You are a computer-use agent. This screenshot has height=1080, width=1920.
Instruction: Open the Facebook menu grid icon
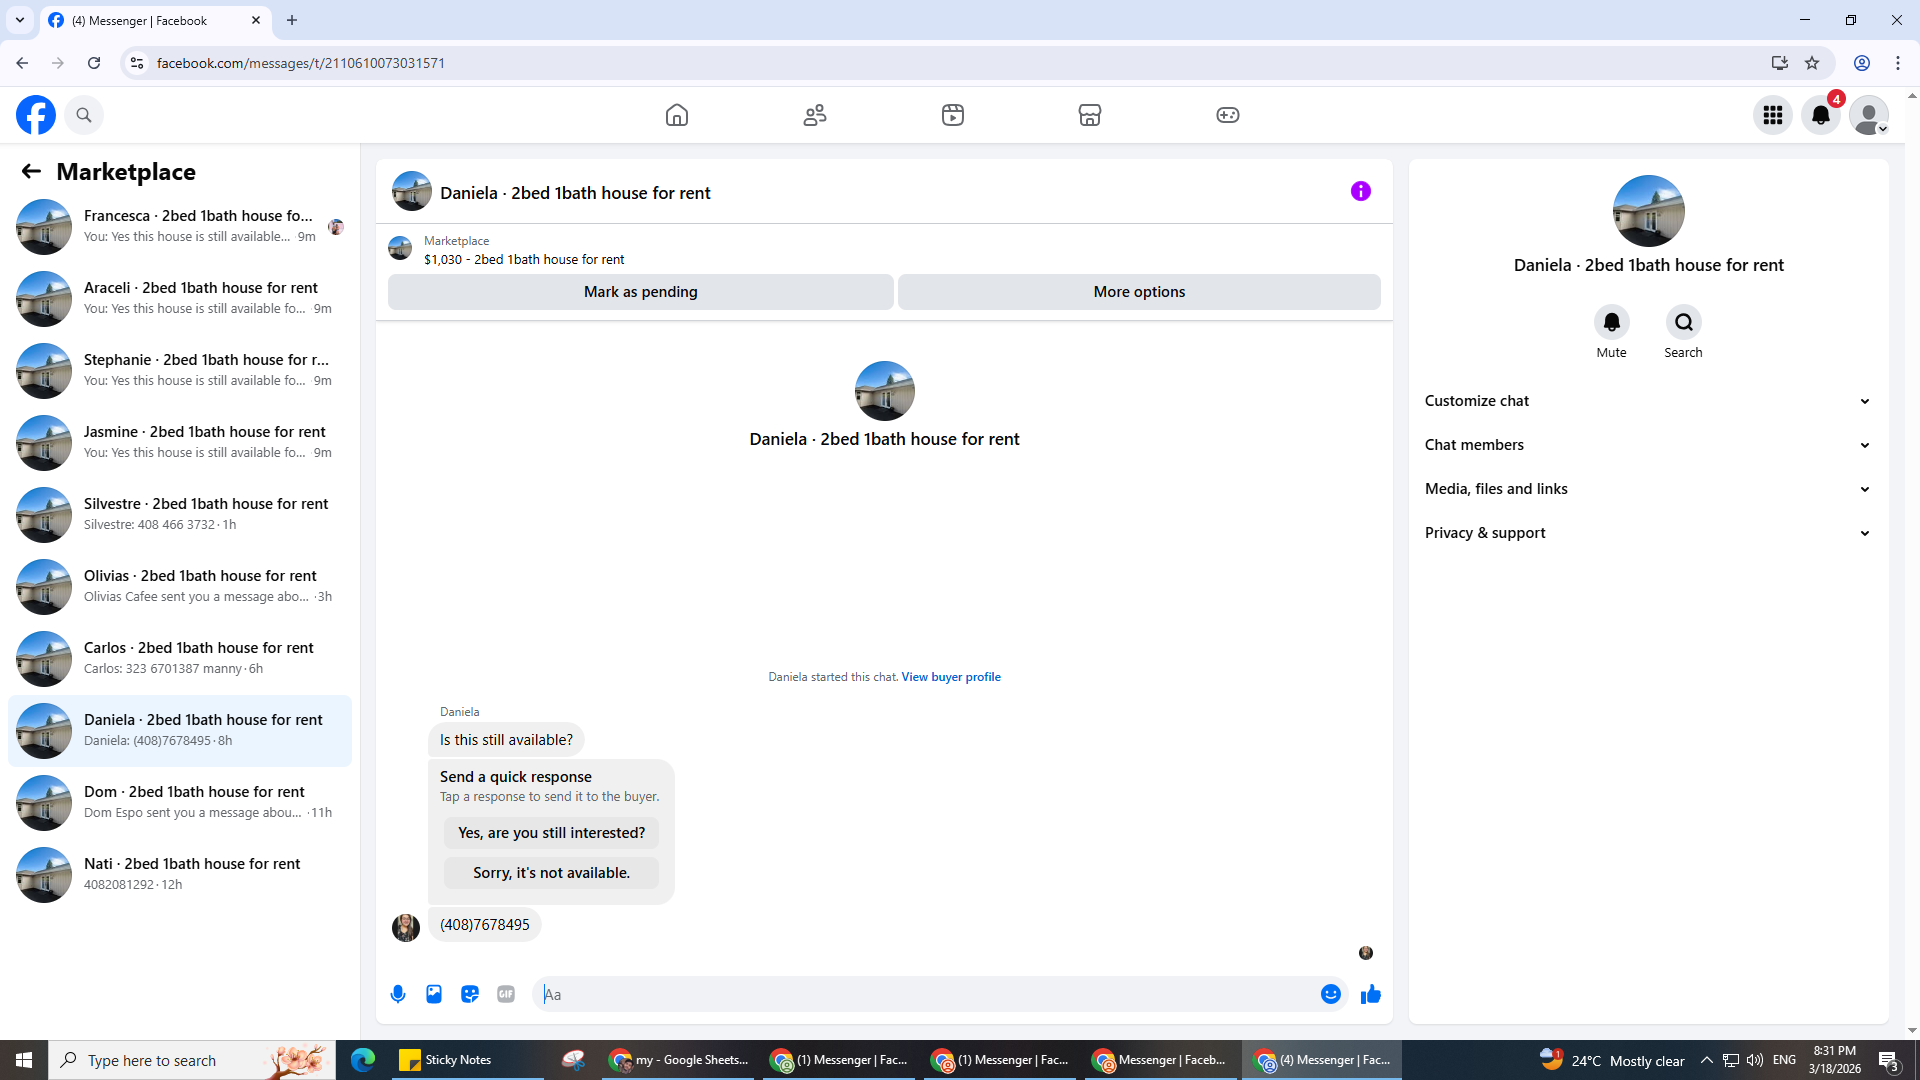(x=1773, y=115)
